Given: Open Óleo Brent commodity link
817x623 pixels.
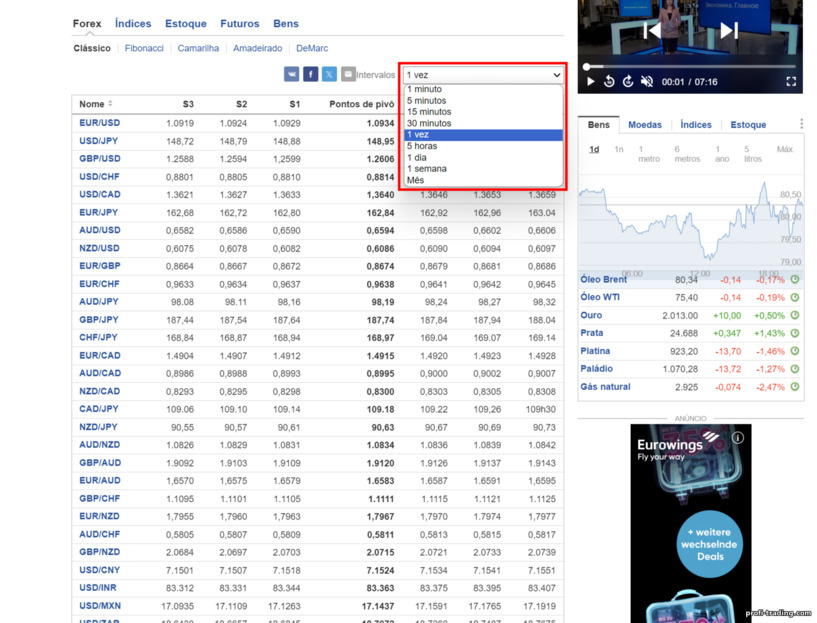Looking at the screenshot, I should (603, 279).
